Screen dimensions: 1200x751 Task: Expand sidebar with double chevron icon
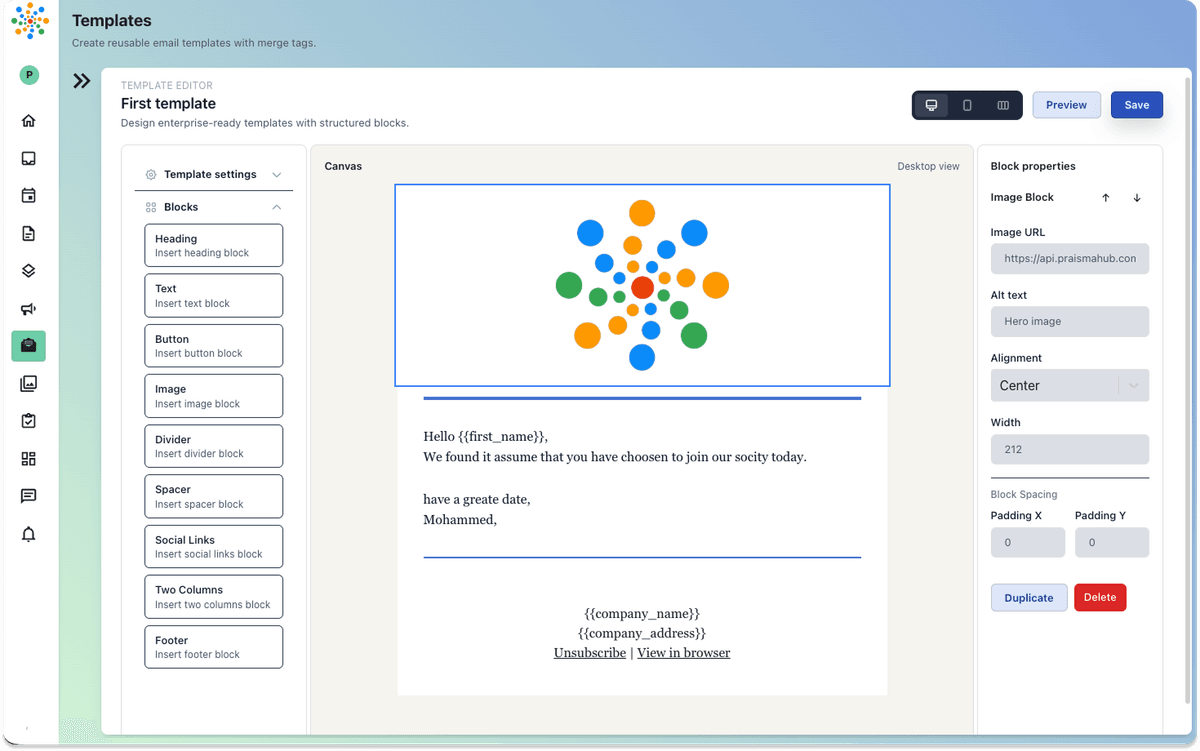tap(82, 81)
